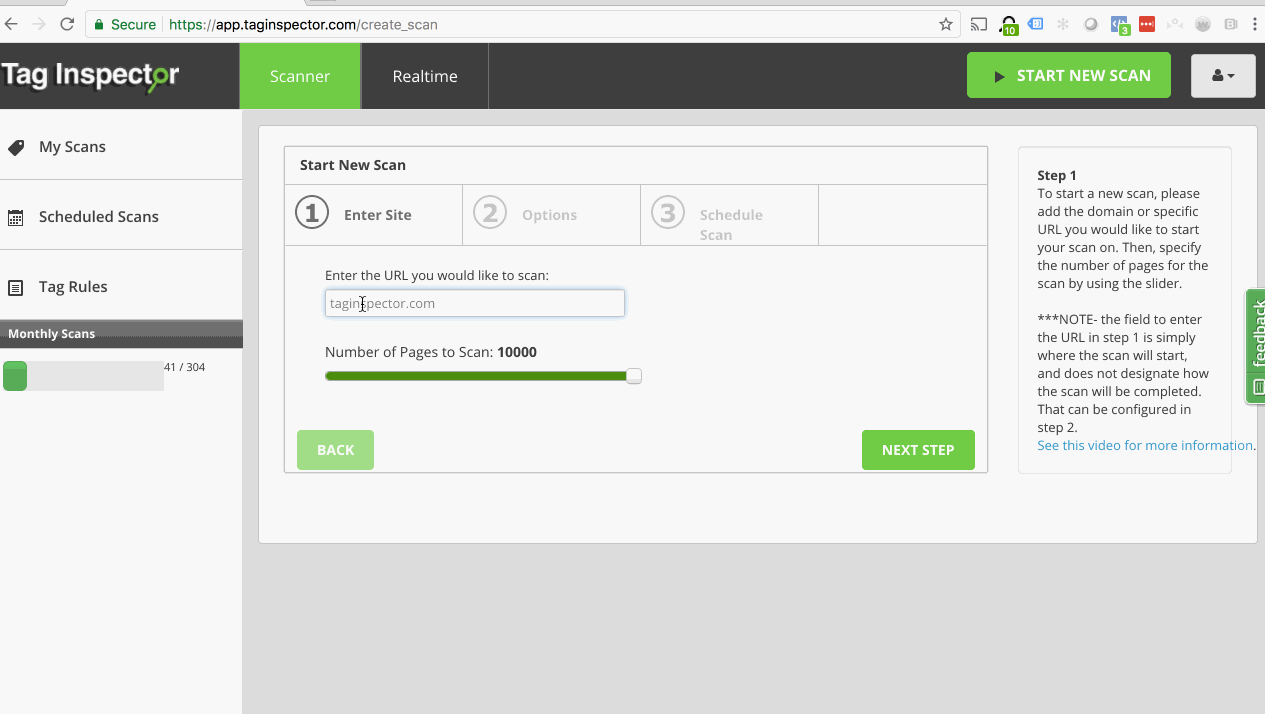Select step 1 Enter Site
The height and width of the screenshot is (714, 1265).
tap(374, 215)
